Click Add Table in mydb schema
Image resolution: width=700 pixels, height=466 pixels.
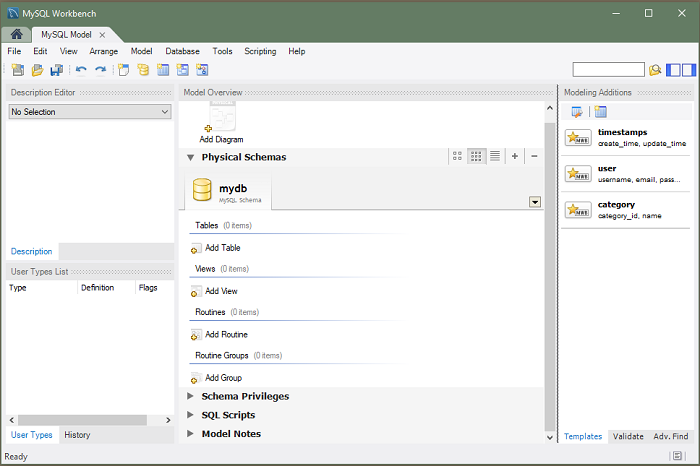coord(221,248)
